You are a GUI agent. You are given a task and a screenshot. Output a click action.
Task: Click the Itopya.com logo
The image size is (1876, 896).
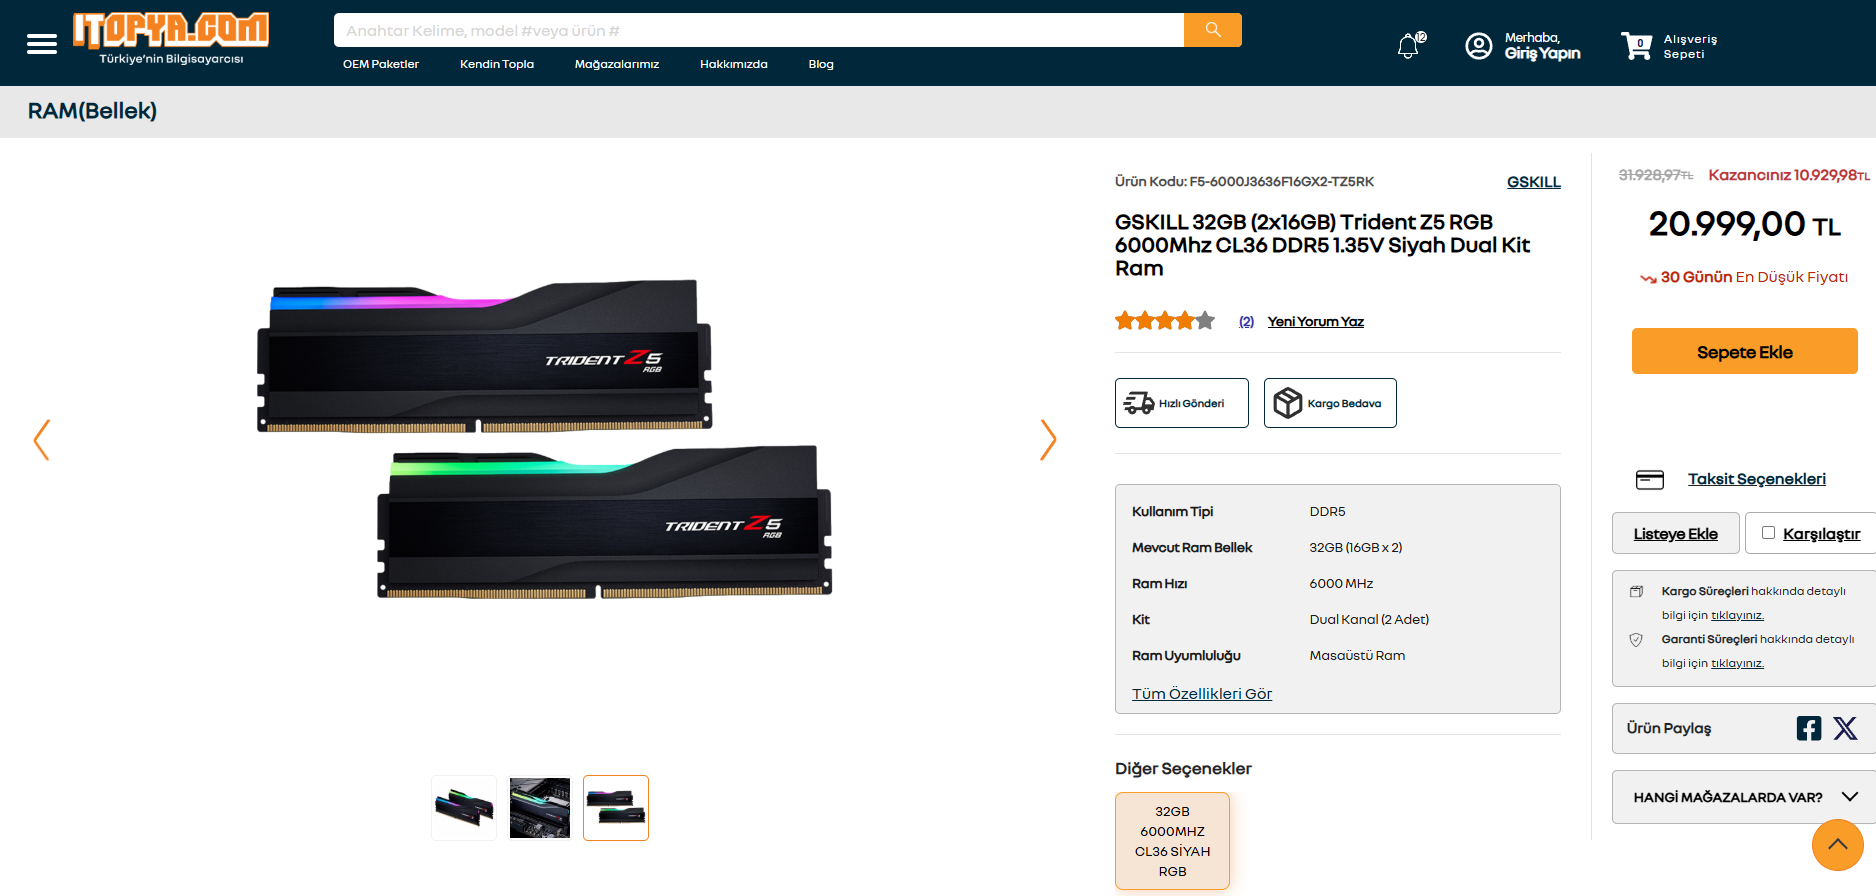(x=171, y=38)
